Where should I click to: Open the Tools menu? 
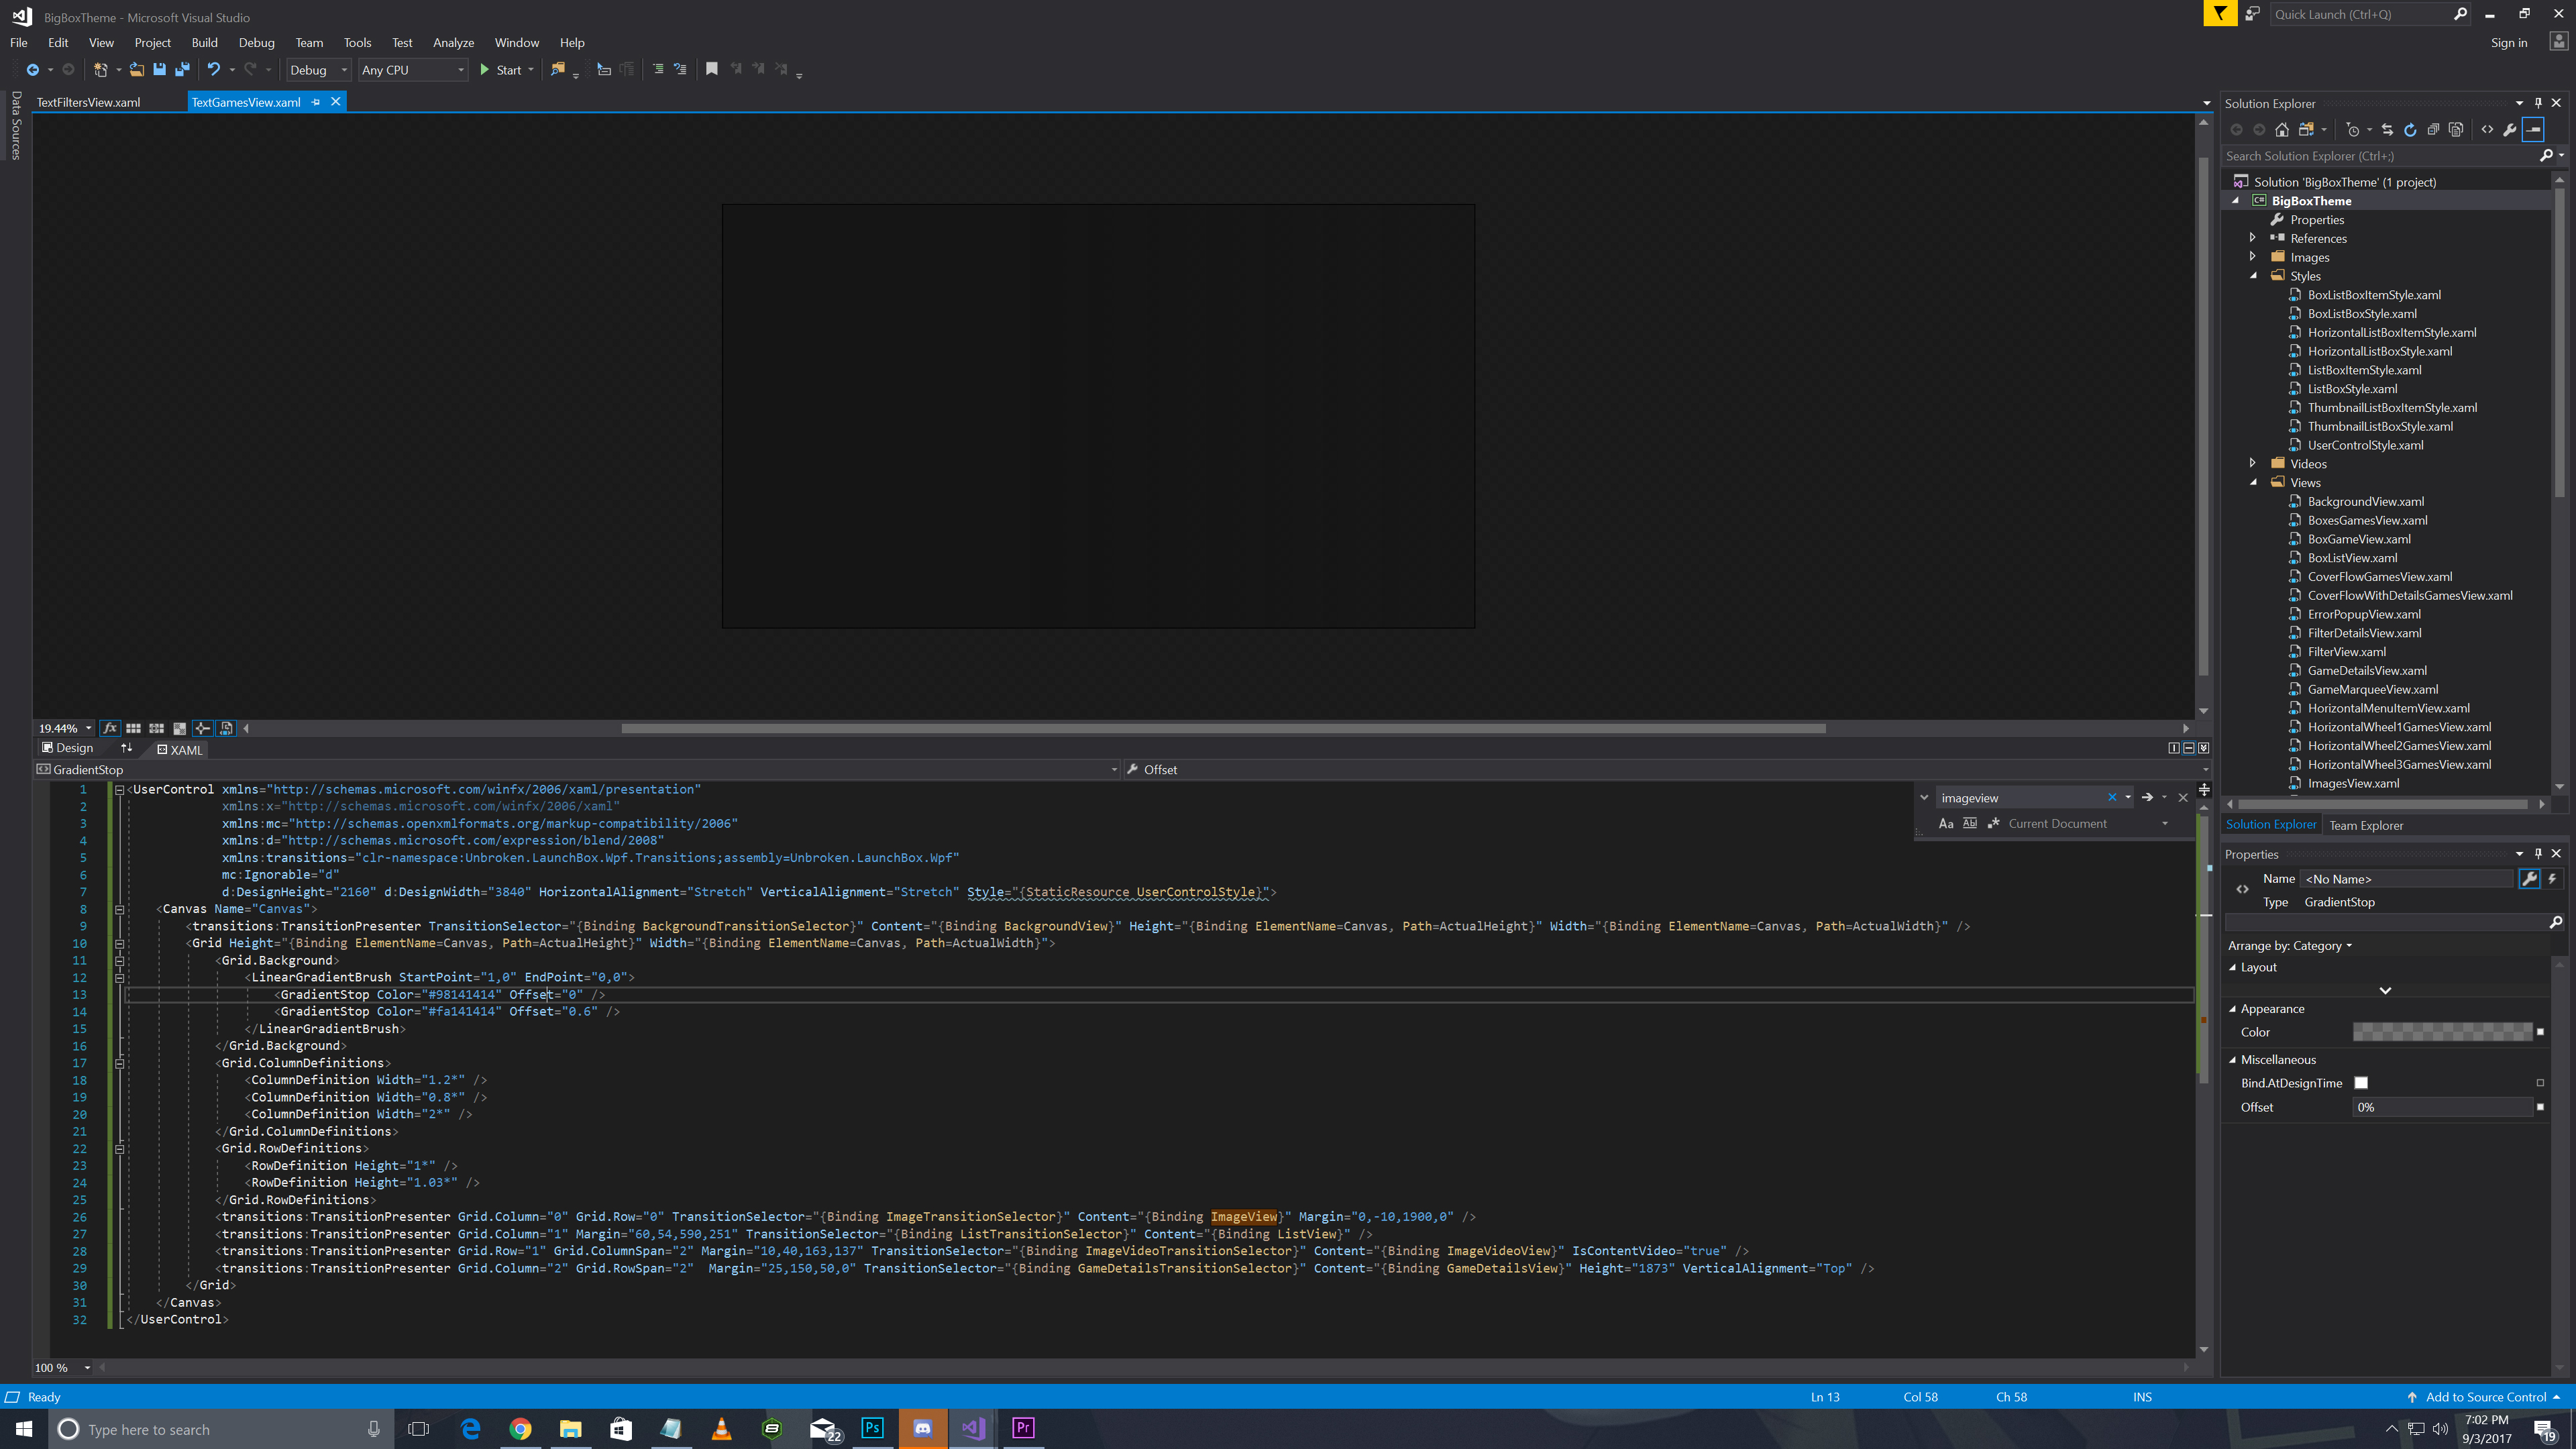(x=357, y=43)
